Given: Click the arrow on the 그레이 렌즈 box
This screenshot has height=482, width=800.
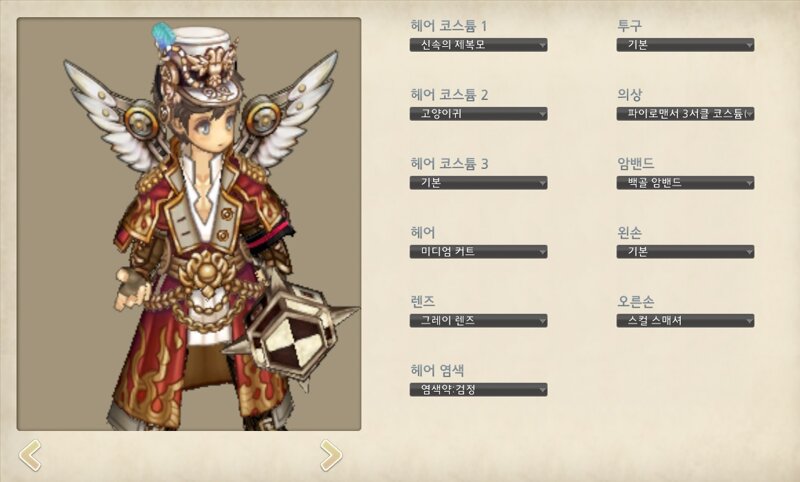Looking at the screenshot, I should coord(542,321).
